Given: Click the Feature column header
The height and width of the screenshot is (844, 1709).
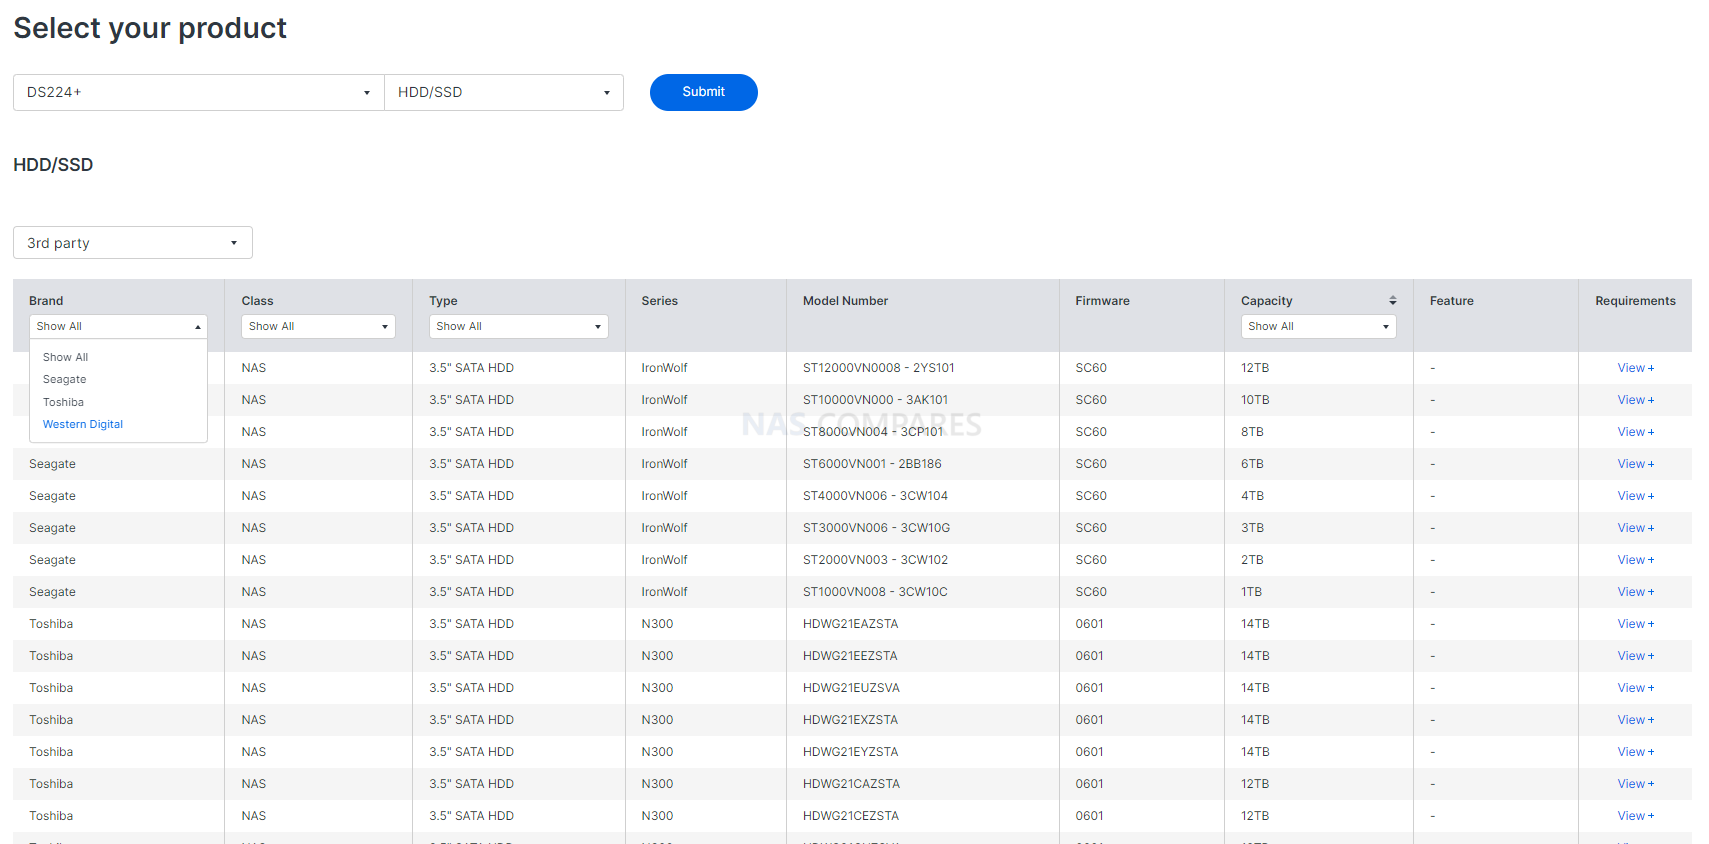Looking at the screenshot, I should tap(1451, 301).
